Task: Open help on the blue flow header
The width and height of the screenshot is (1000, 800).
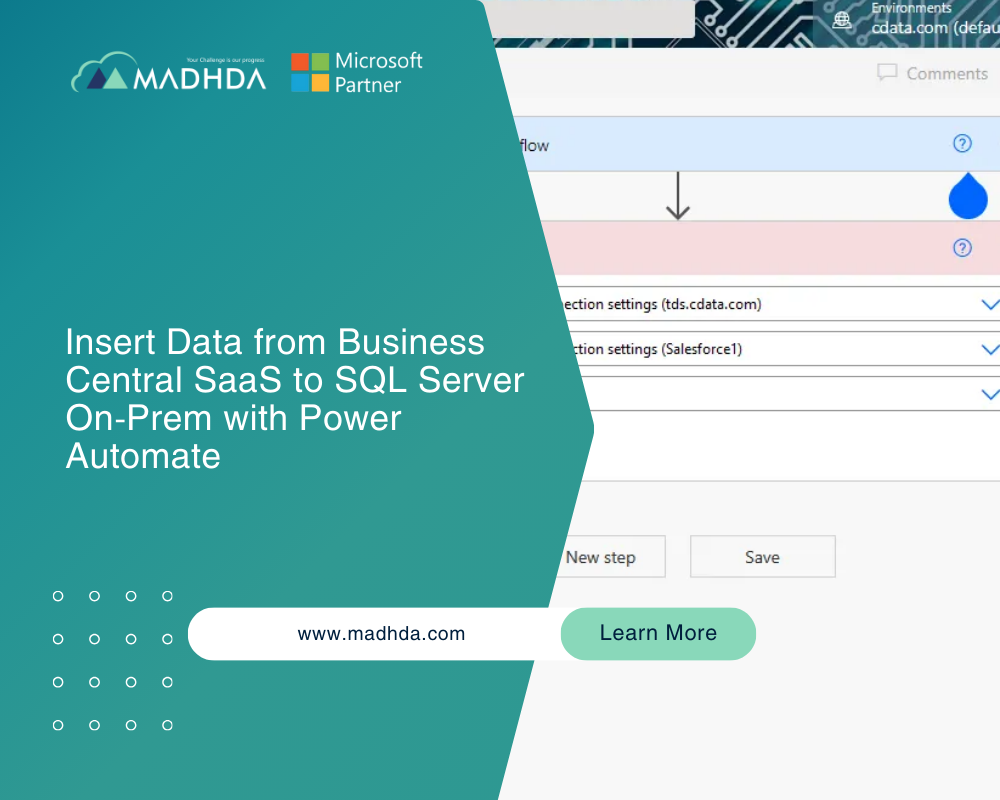Action: (962, 144)
